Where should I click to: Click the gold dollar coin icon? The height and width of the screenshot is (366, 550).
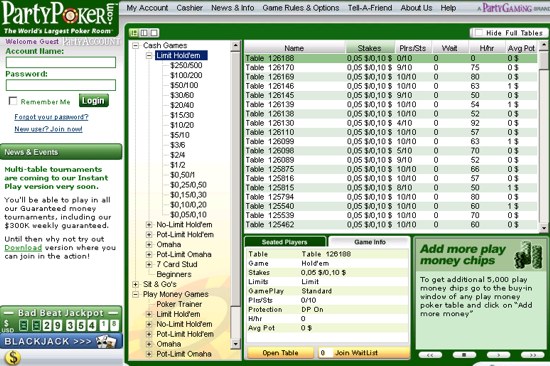(13, 358)
